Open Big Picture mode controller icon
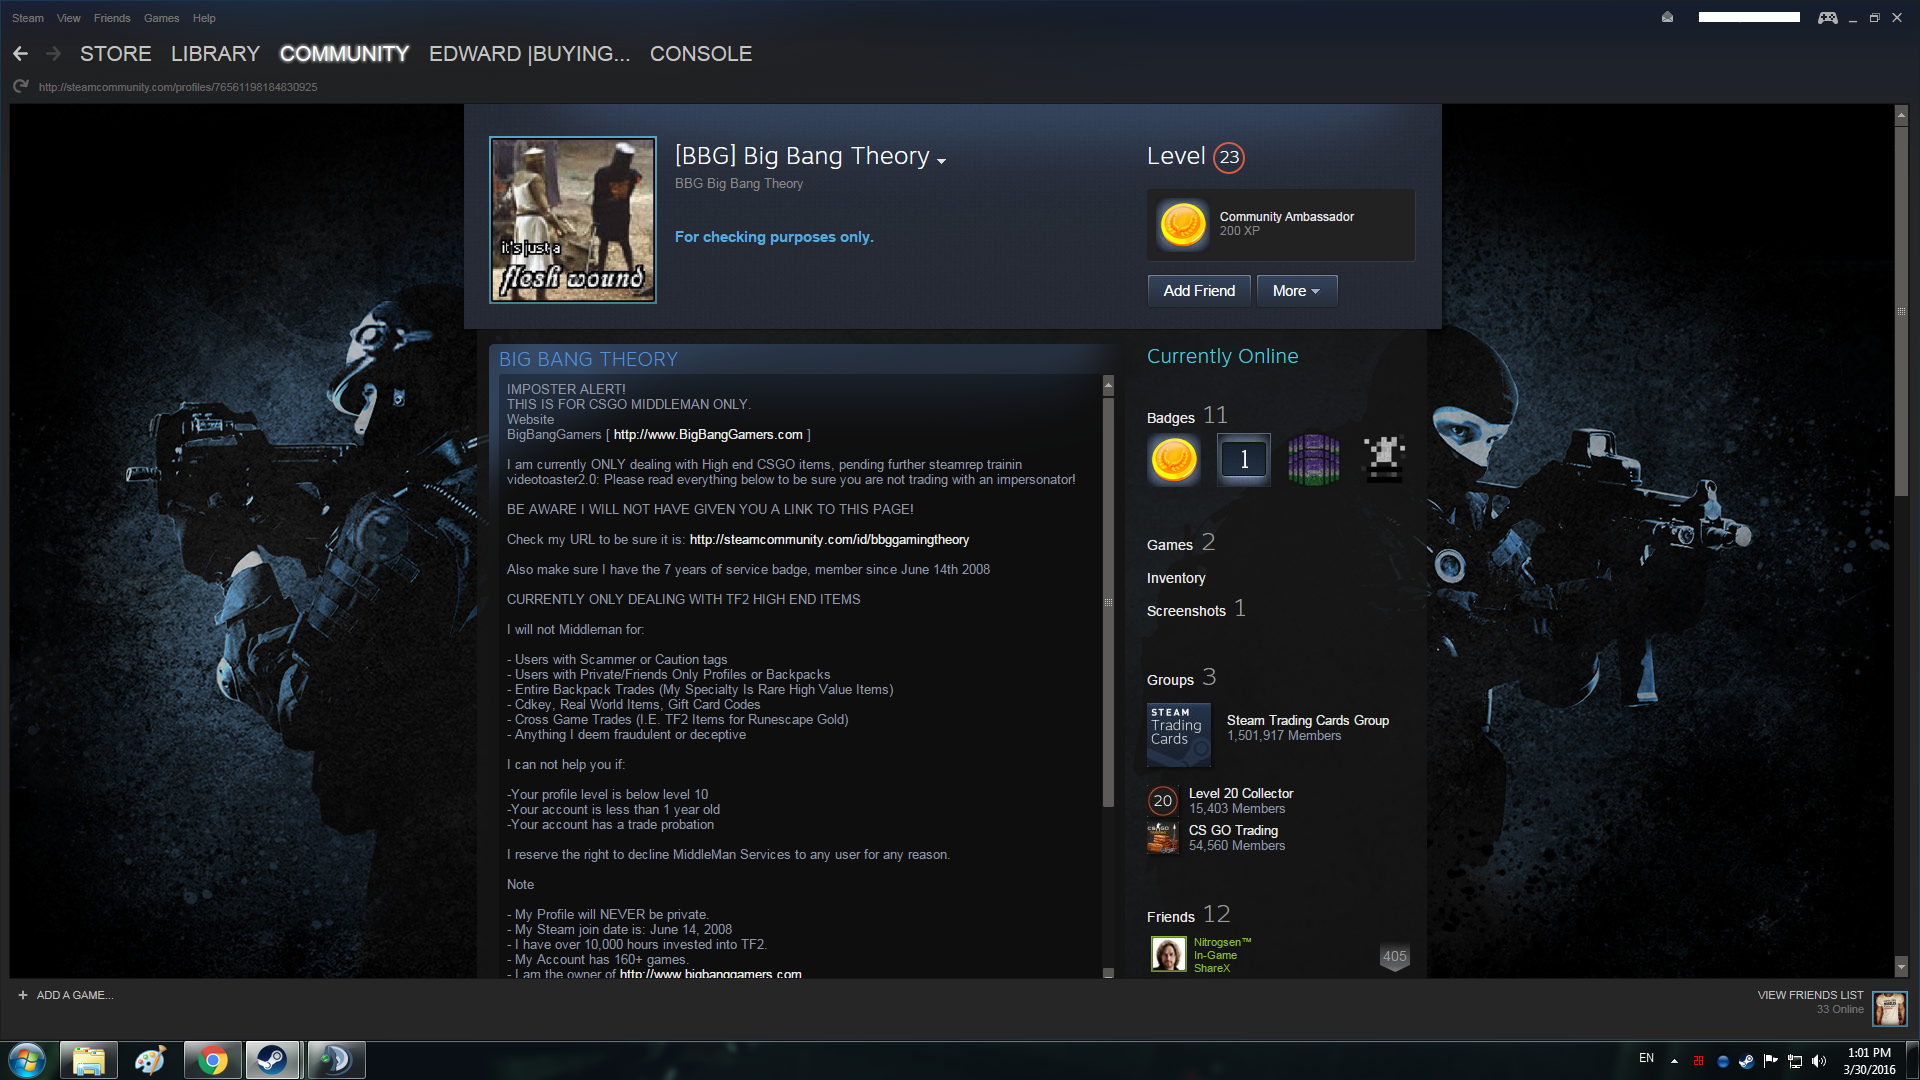 [1827, 18]
